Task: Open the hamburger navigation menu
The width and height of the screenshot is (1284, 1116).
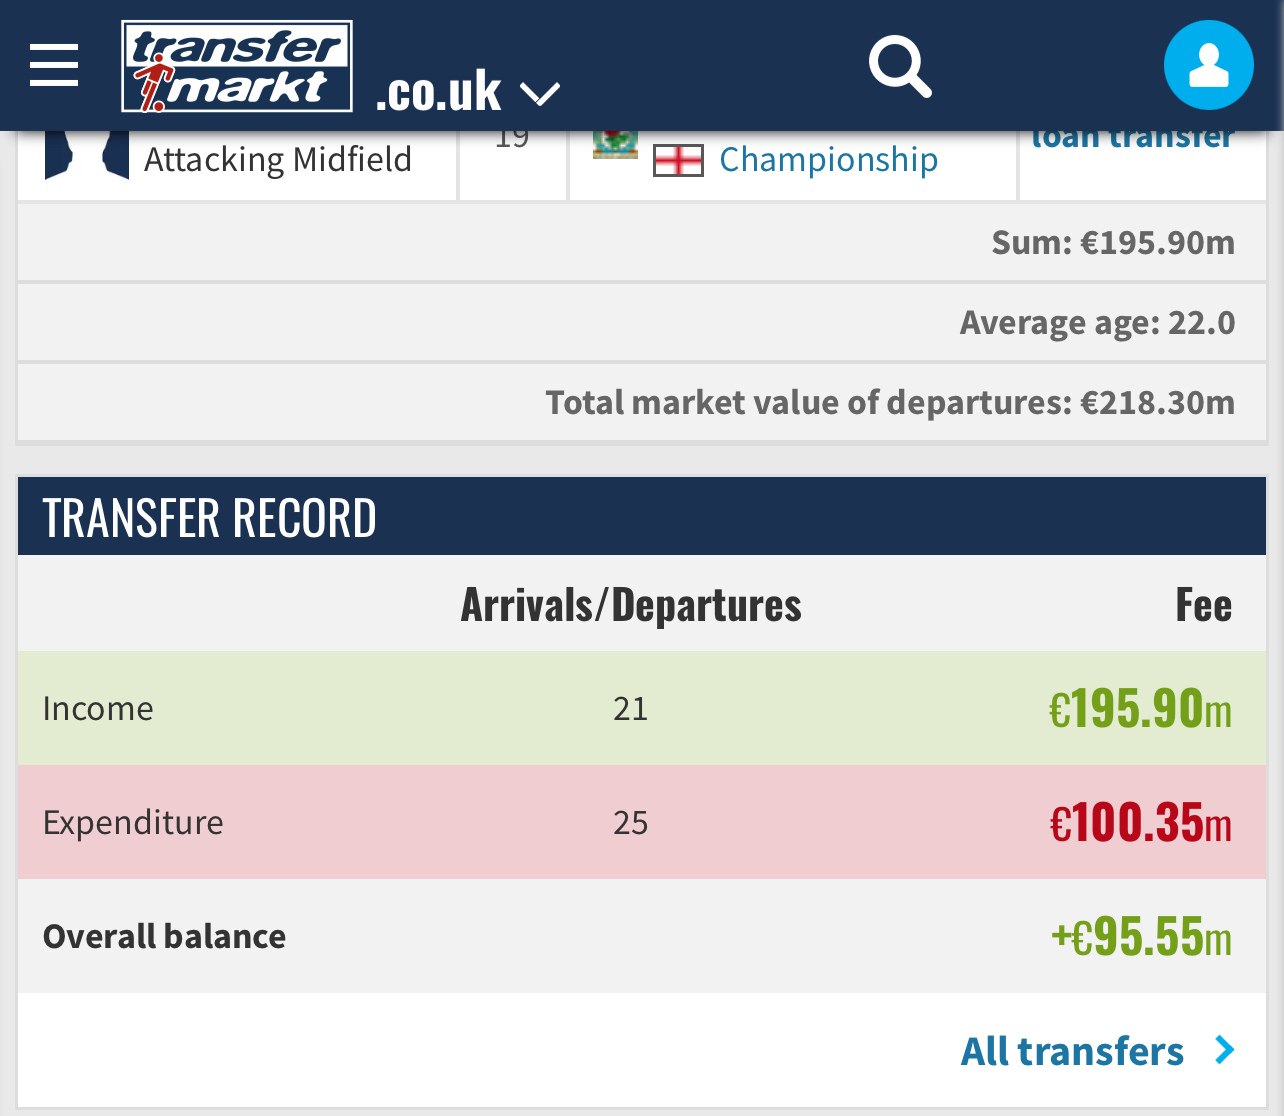Action: point(54,66)
